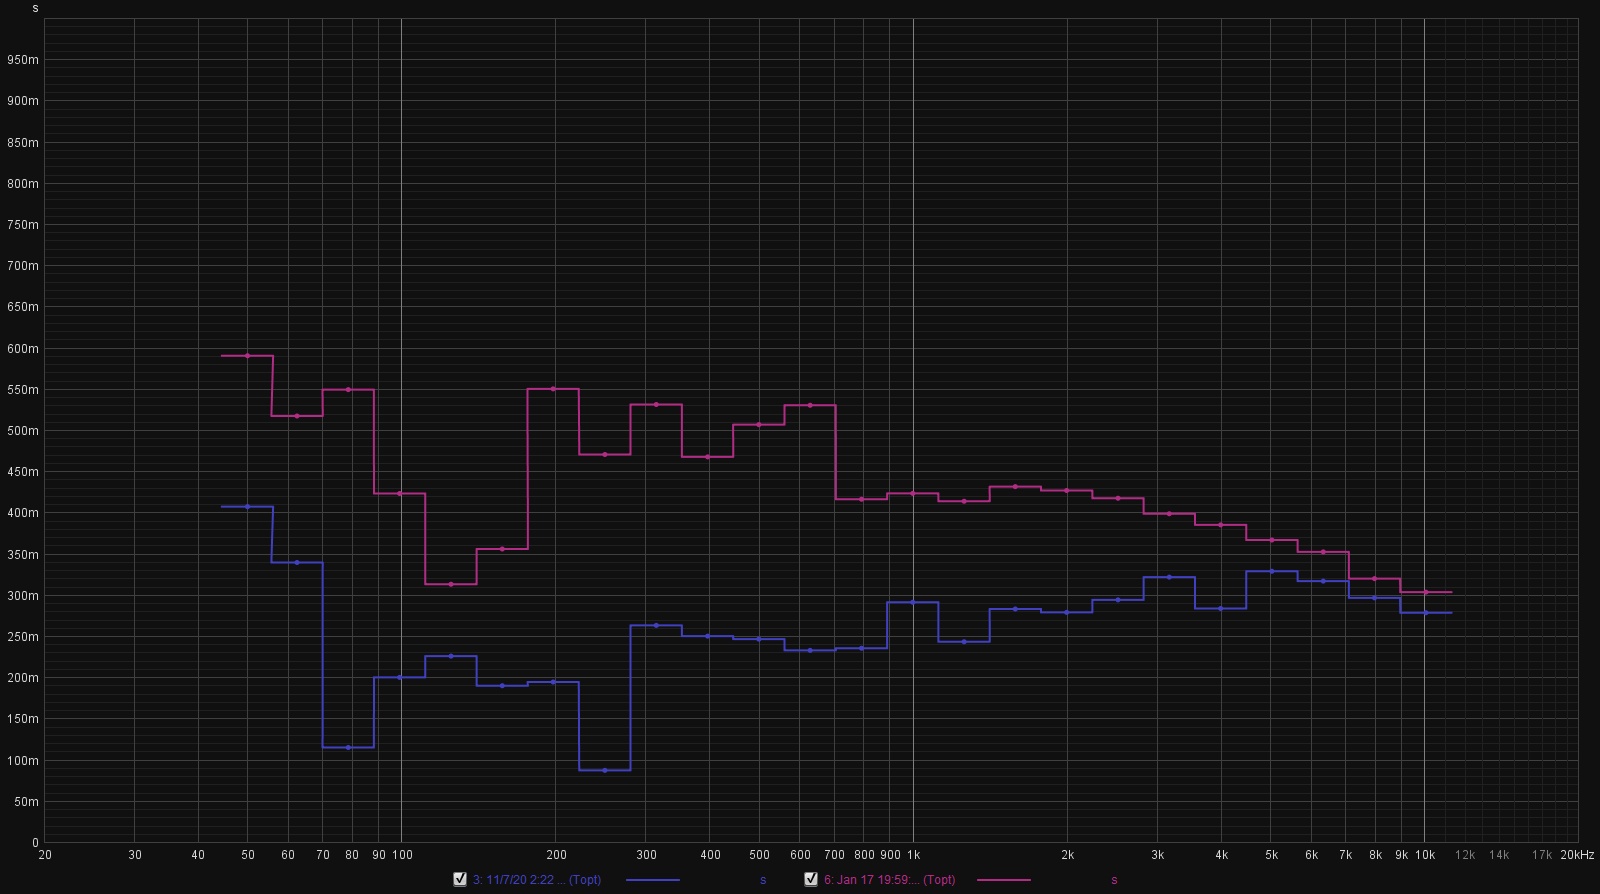Click the pink data point at 50 Hz

[x=248, y=356]
